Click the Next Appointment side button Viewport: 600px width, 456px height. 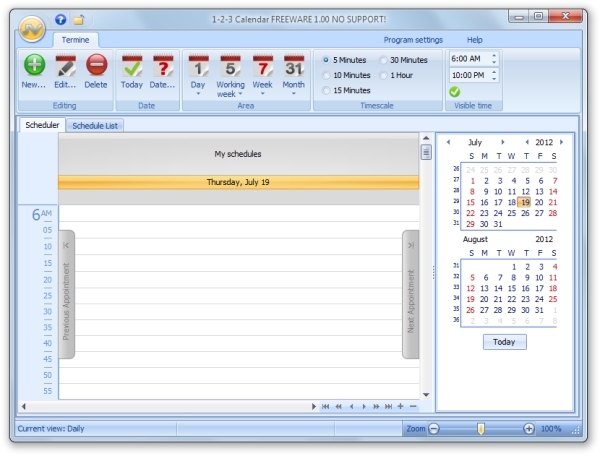click(410, 294)
